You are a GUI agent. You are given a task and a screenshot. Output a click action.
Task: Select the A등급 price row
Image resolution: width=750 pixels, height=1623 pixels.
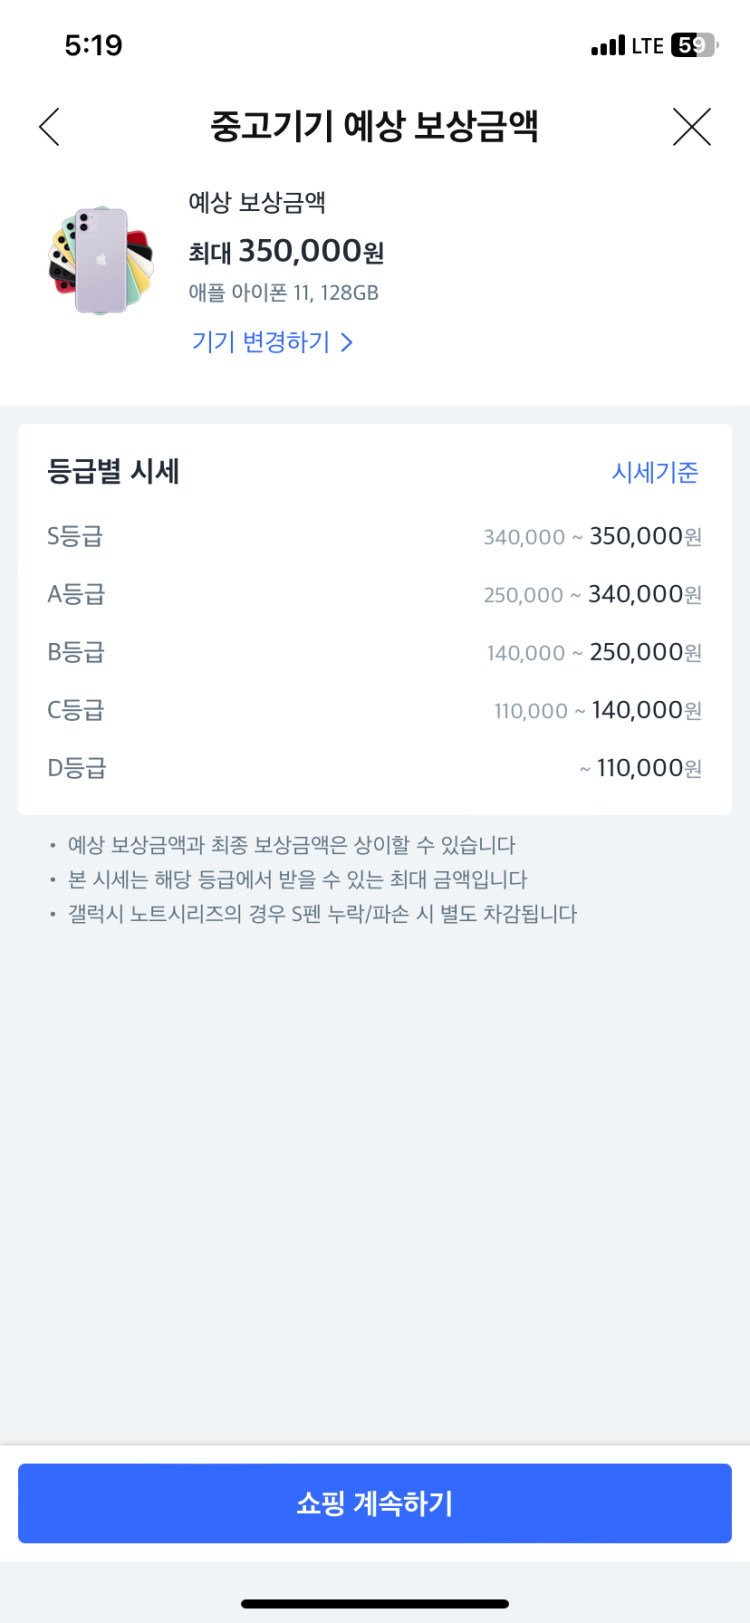pyautogui.click(x=374, y=595)
